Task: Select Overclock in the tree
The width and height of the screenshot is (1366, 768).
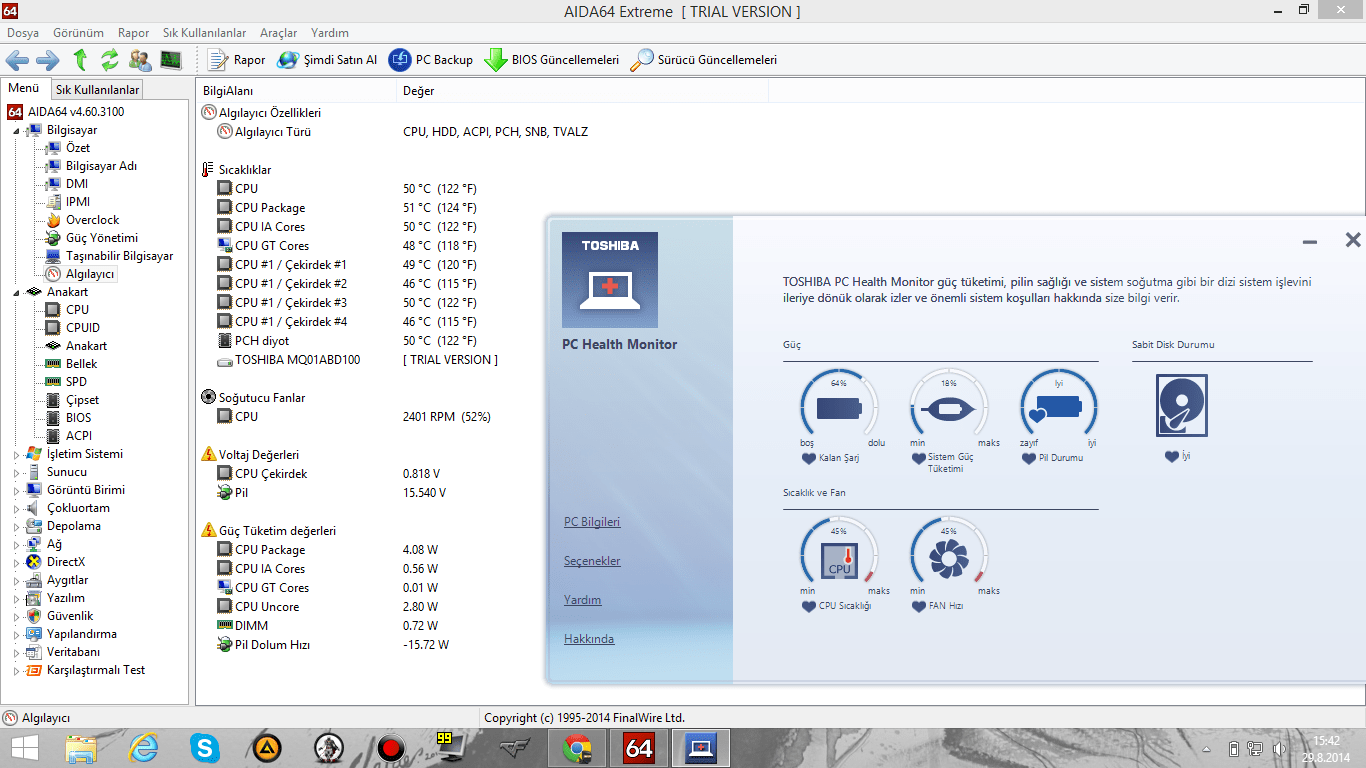Action: [92, 220]
